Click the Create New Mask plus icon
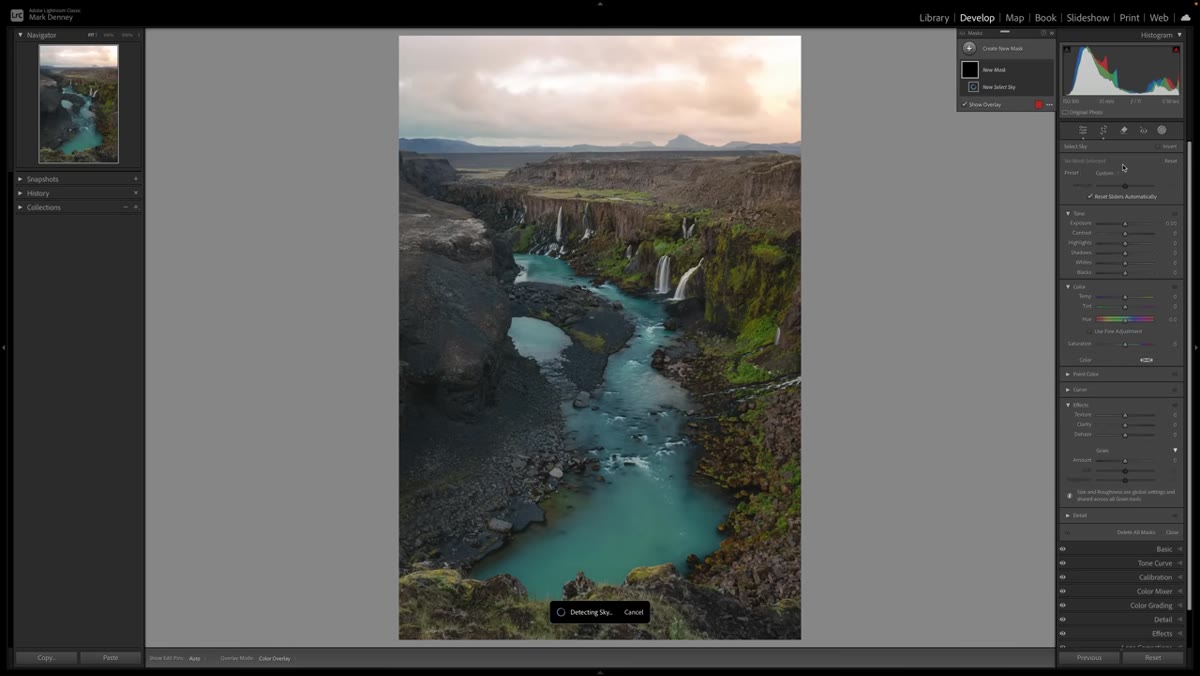 (969, 48)
